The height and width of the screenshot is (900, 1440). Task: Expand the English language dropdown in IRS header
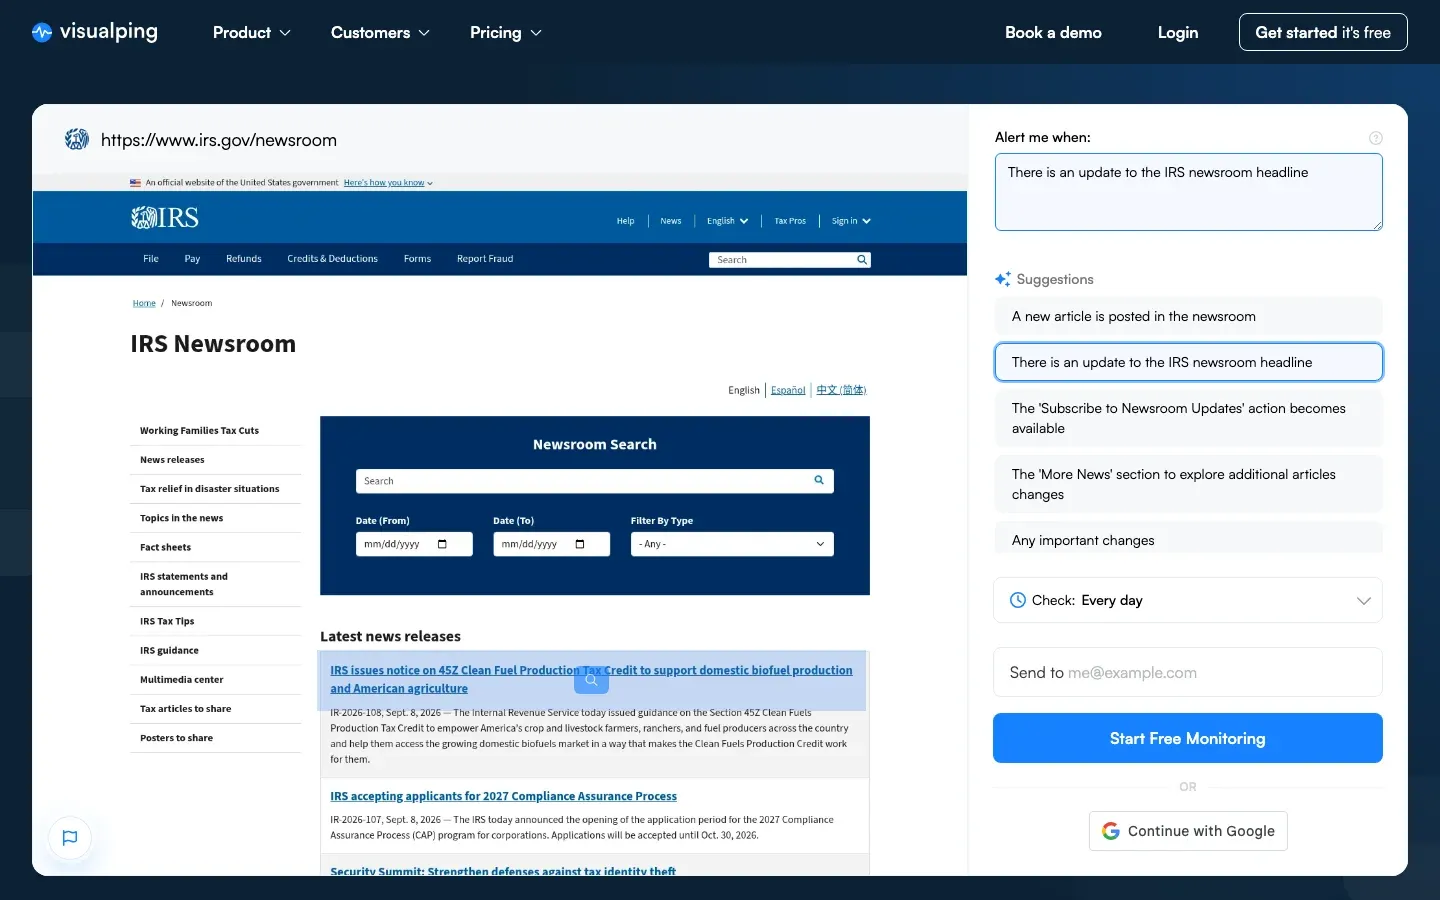(x=727, y=221)
